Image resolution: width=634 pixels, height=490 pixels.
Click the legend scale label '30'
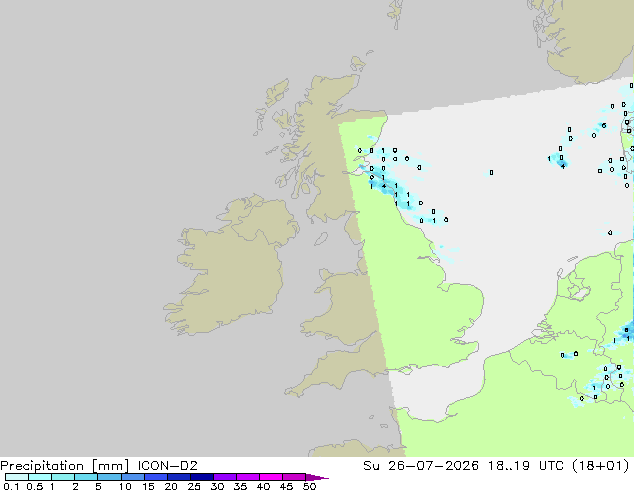point(217,486)
